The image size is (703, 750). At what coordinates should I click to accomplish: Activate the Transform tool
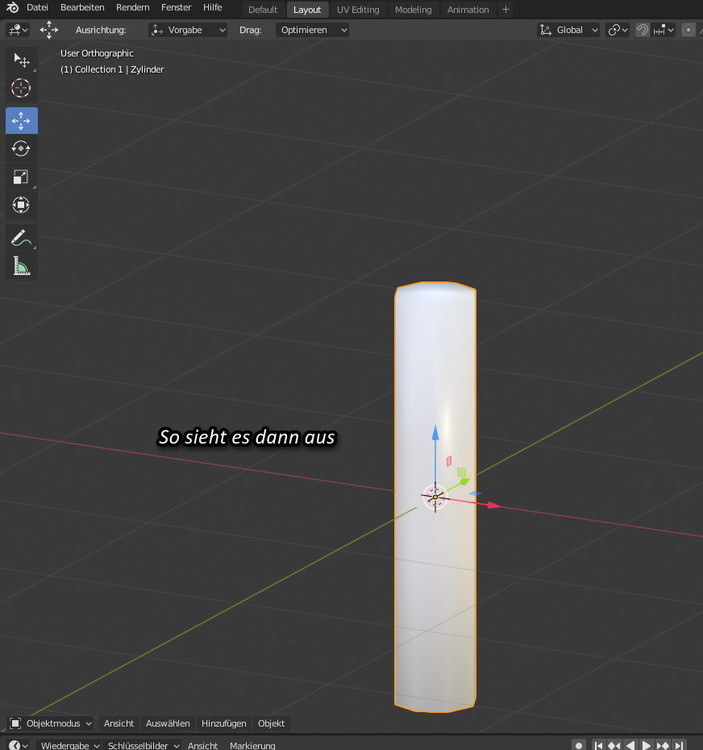[x=21, y=205]
